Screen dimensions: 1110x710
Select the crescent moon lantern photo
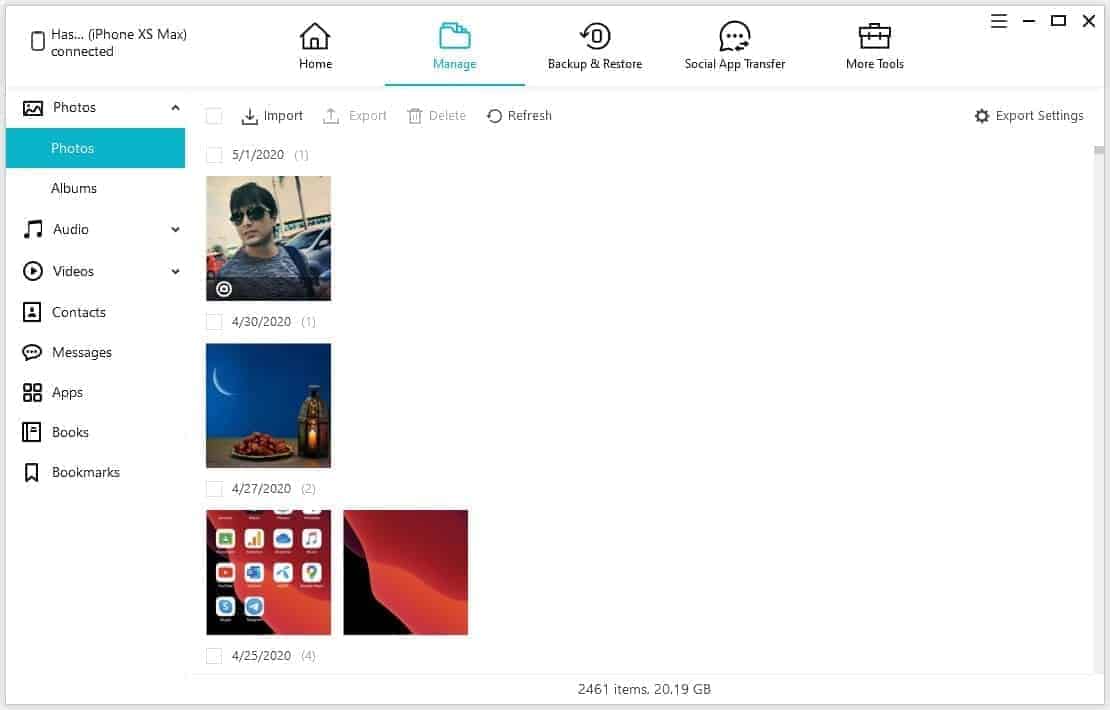click(x=268, y=405)
